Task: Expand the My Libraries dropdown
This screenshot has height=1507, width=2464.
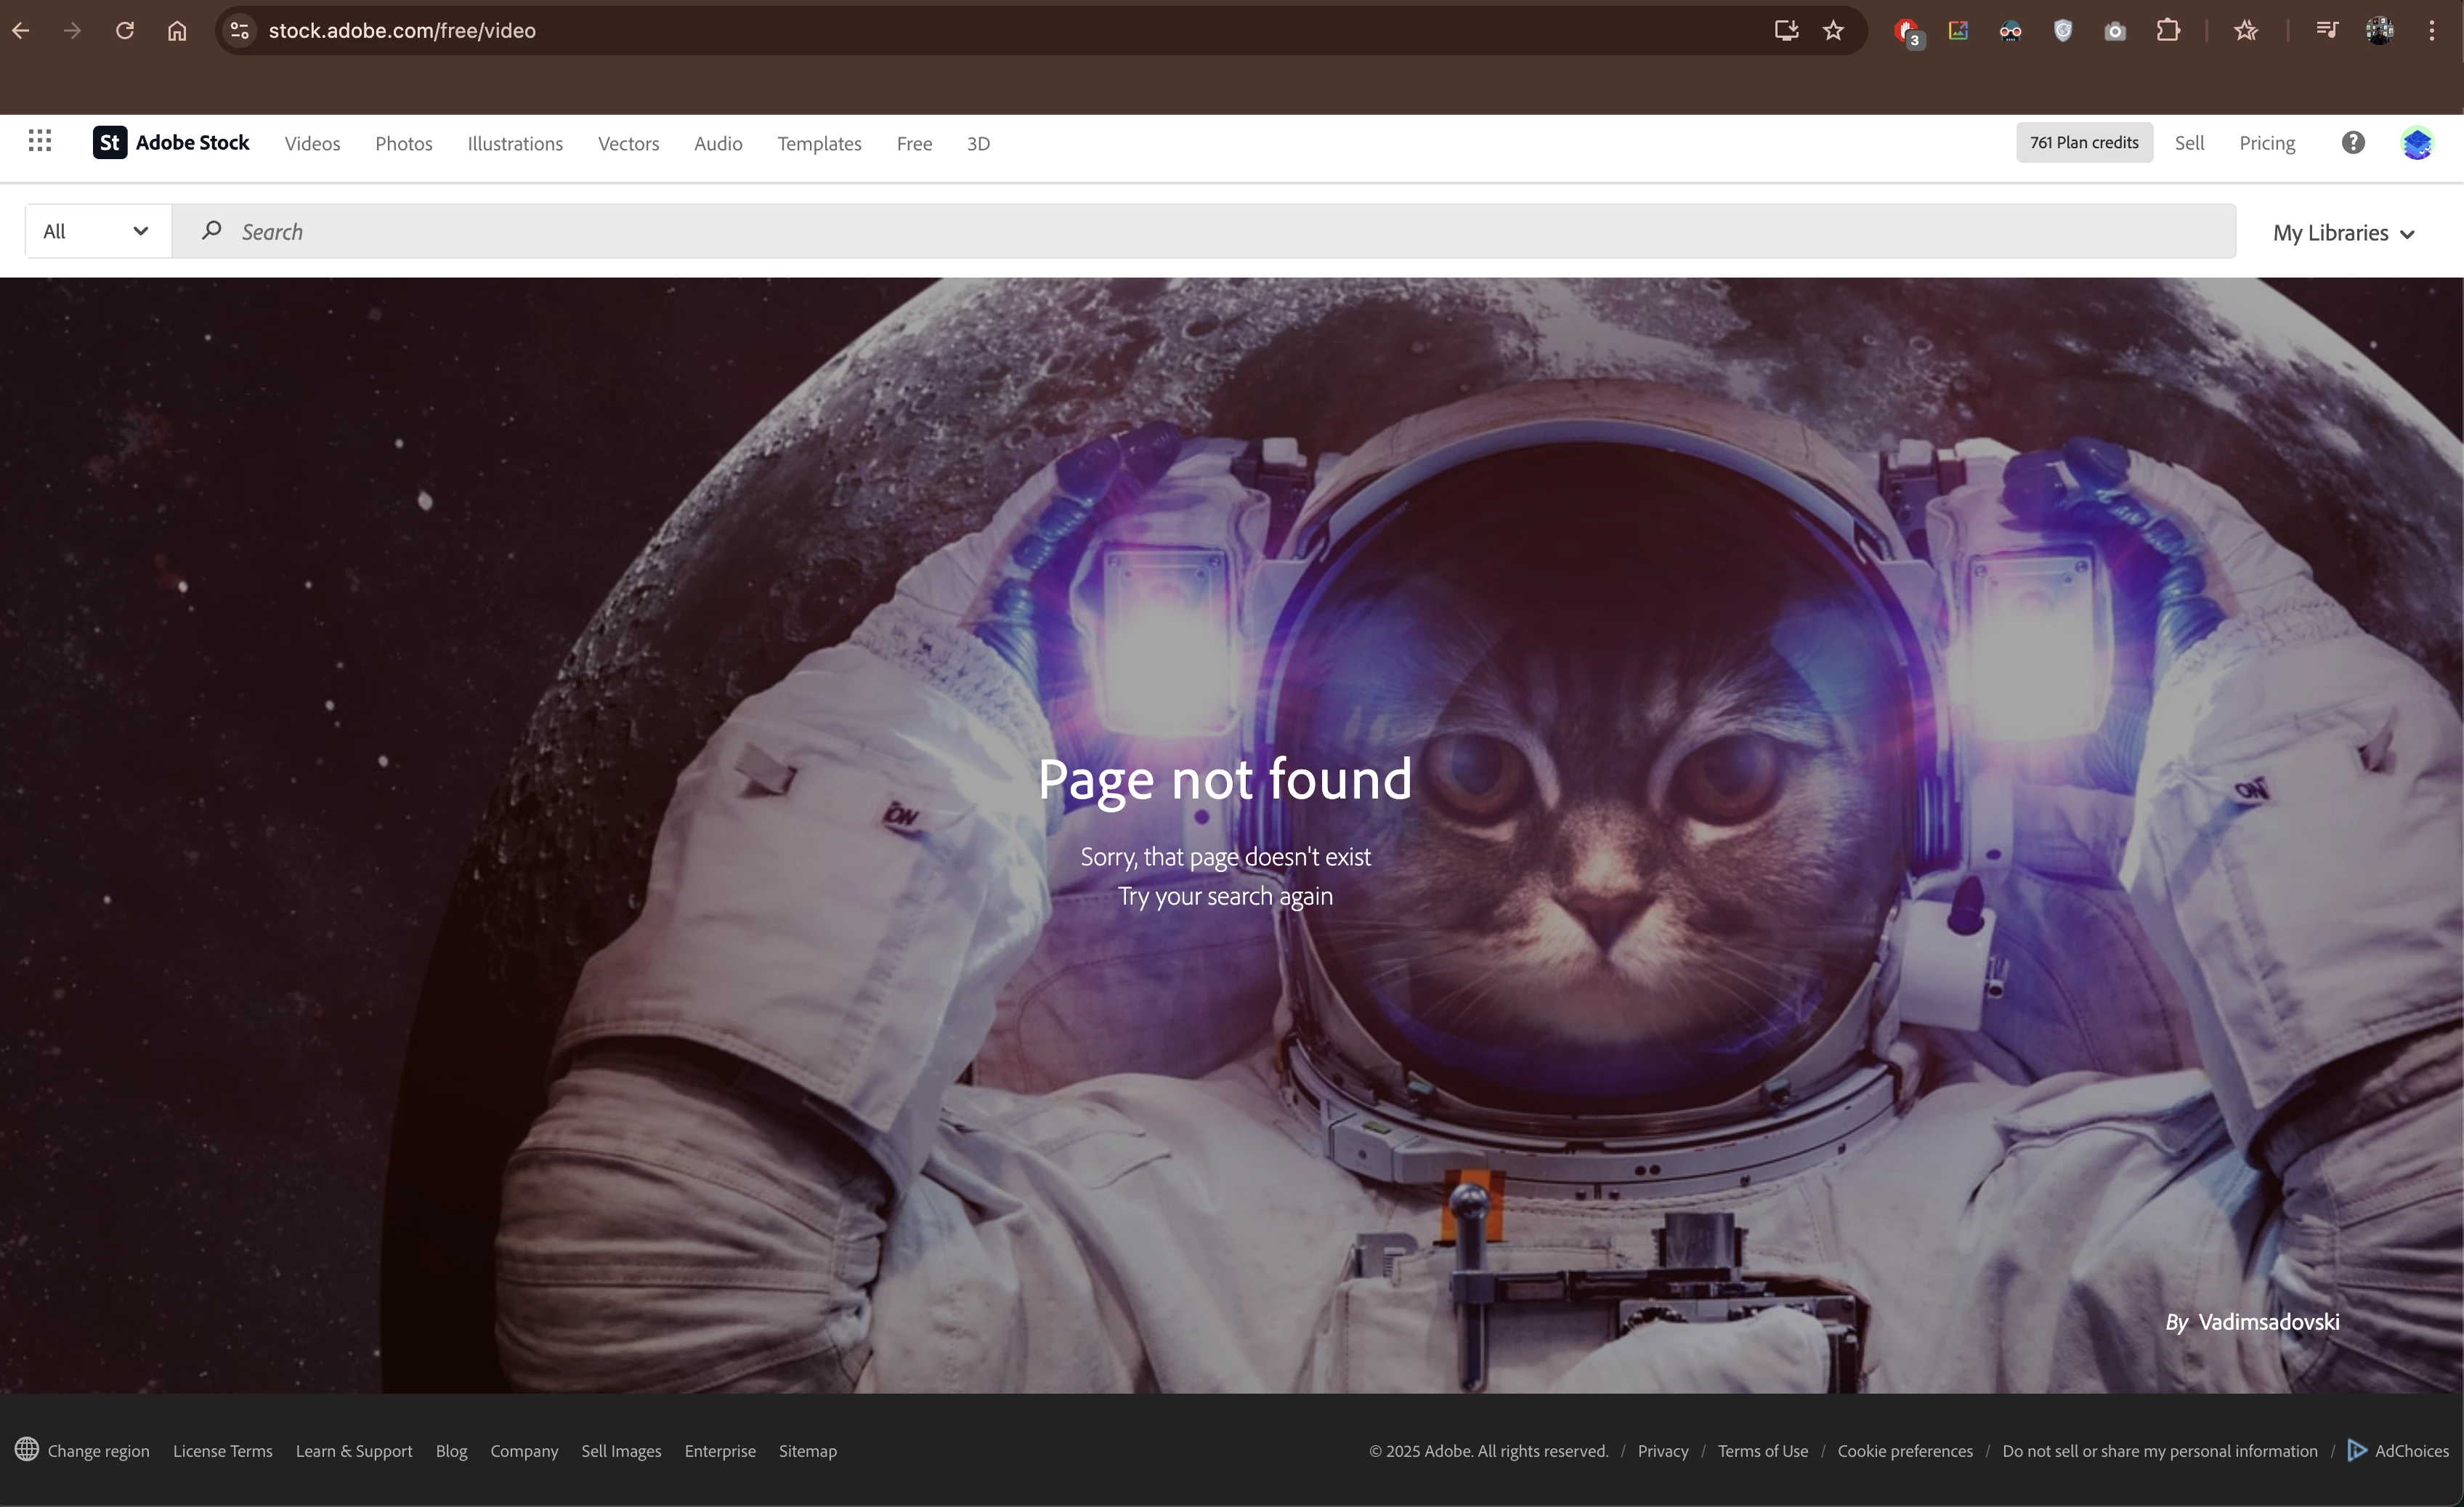Action: pyautogui.click(x=2343, y=233)
